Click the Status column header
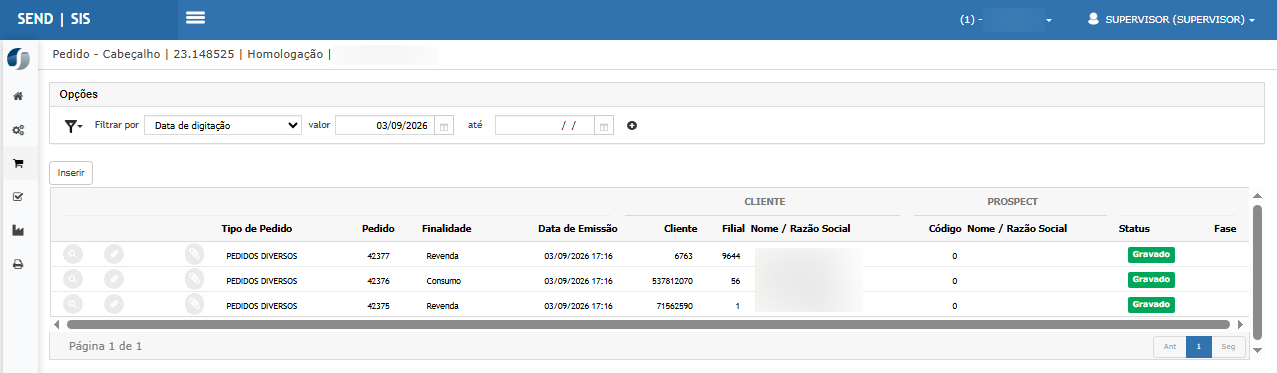1277x373 pixels. pyautogui.click(x=1134, y=229)
